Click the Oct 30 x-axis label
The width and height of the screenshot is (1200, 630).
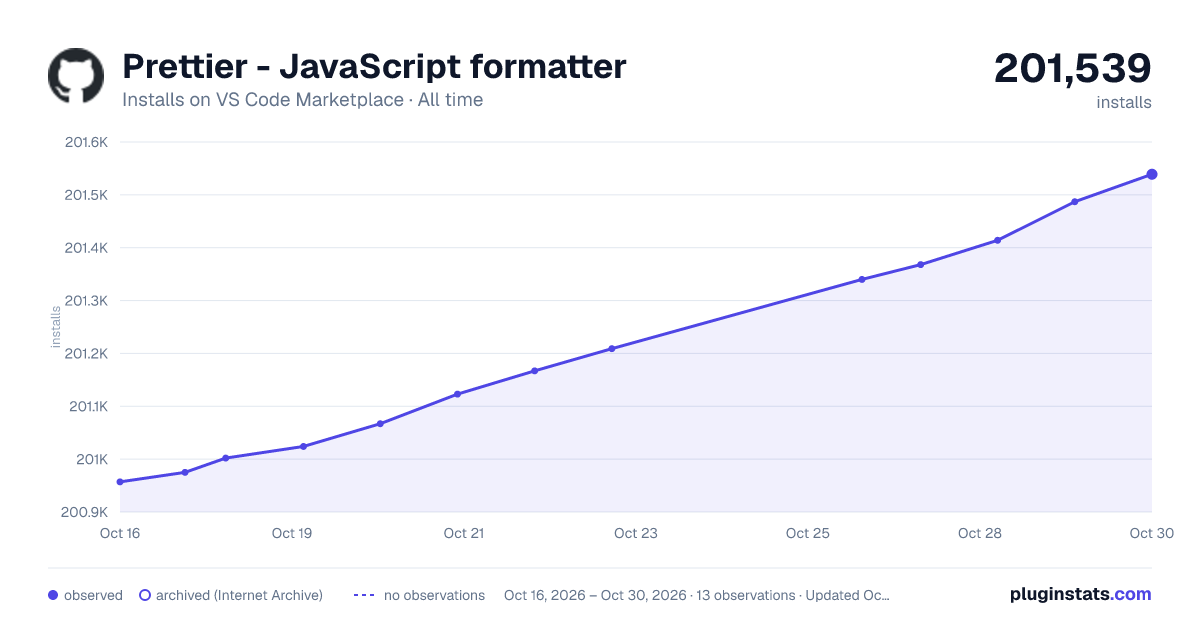pos(1150,533)
